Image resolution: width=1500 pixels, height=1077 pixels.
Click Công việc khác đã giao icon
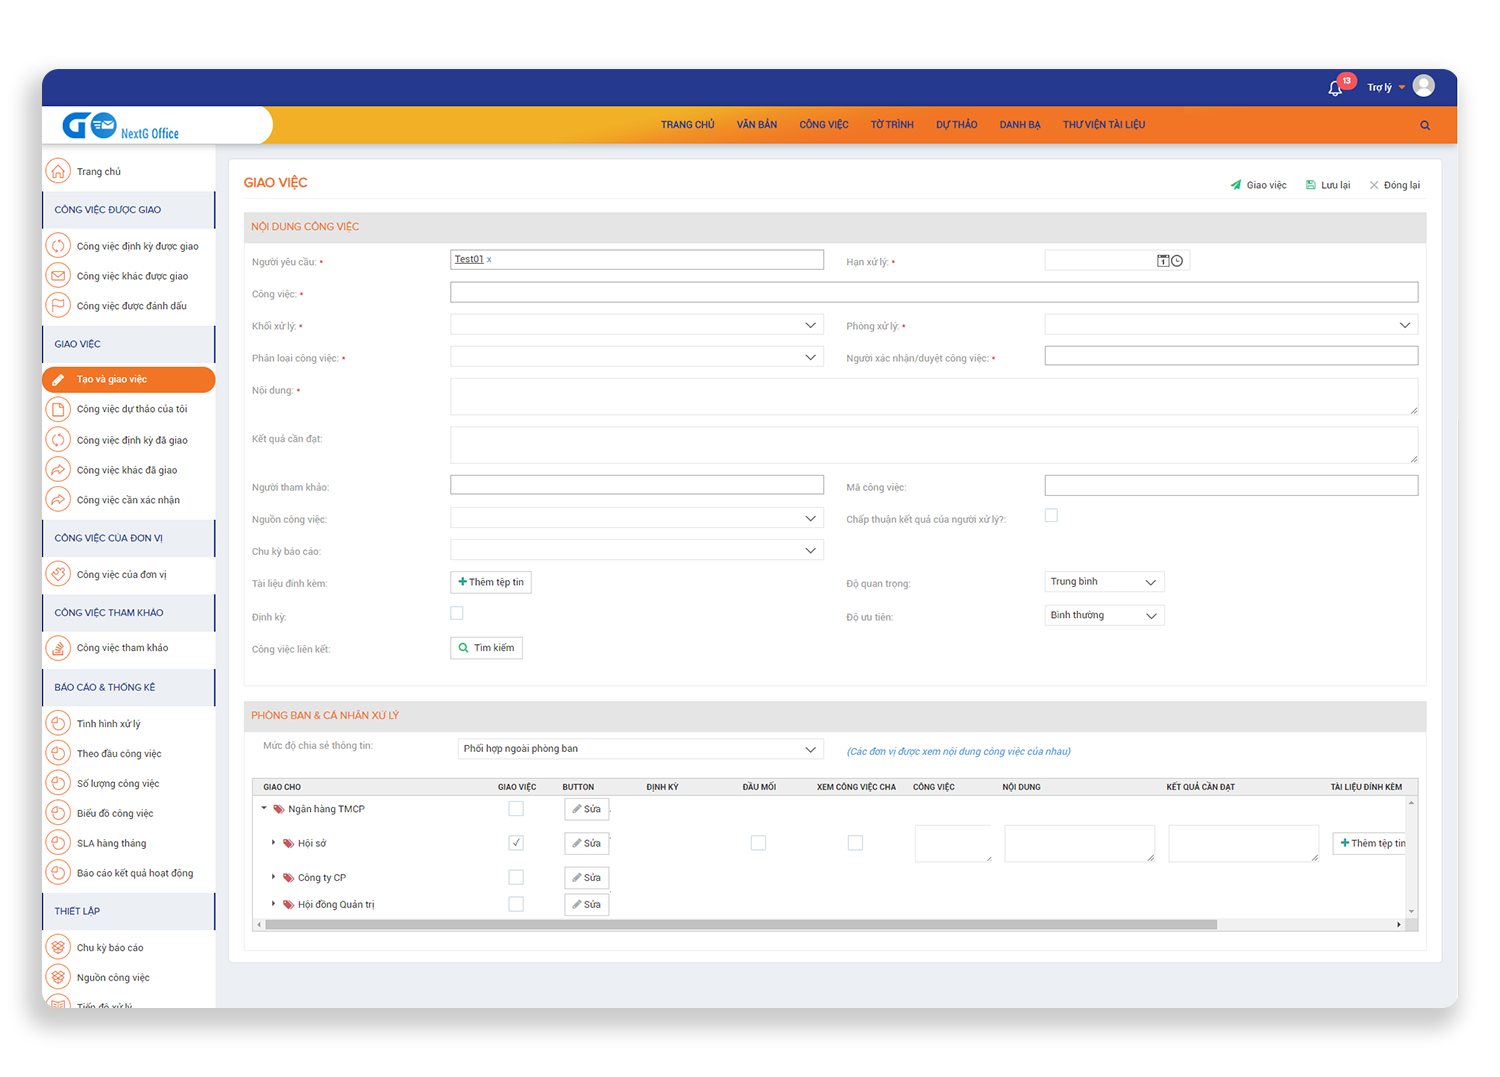point(58,470)
